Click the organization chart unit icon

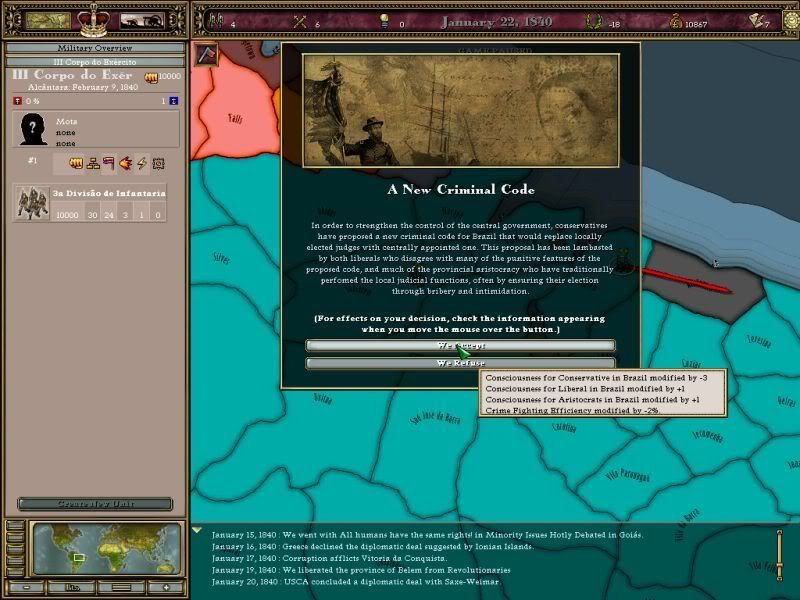coord(92,163)
